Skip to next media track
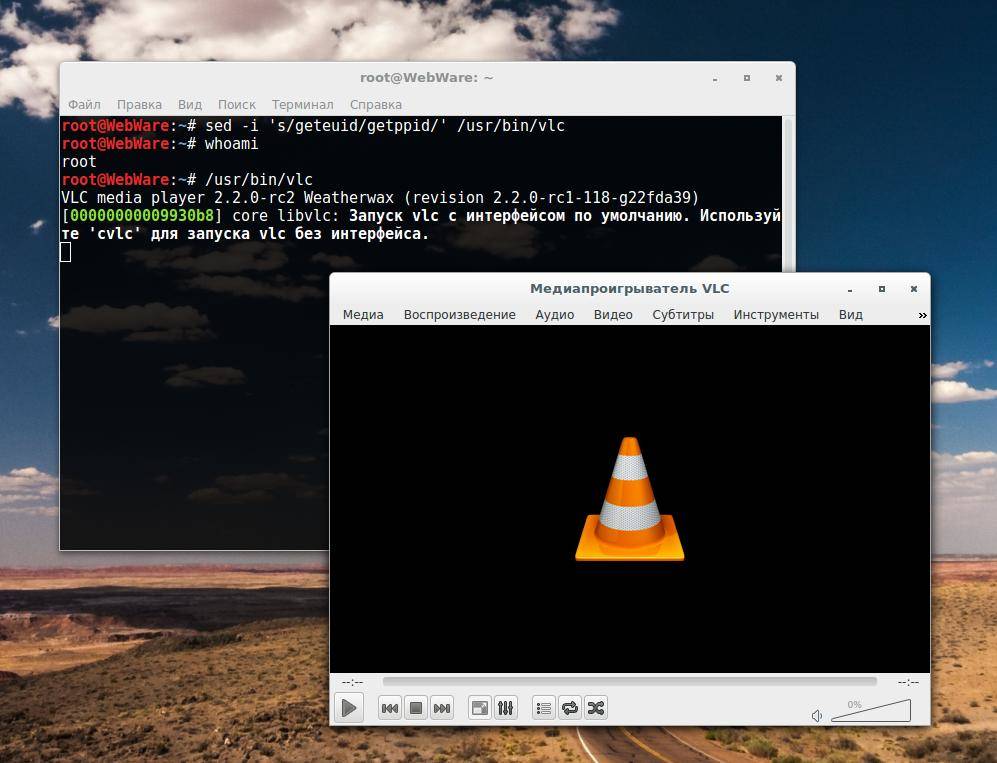Image resolution: width=997 pixels, height=763 pixels. click(x=441, y=708)
